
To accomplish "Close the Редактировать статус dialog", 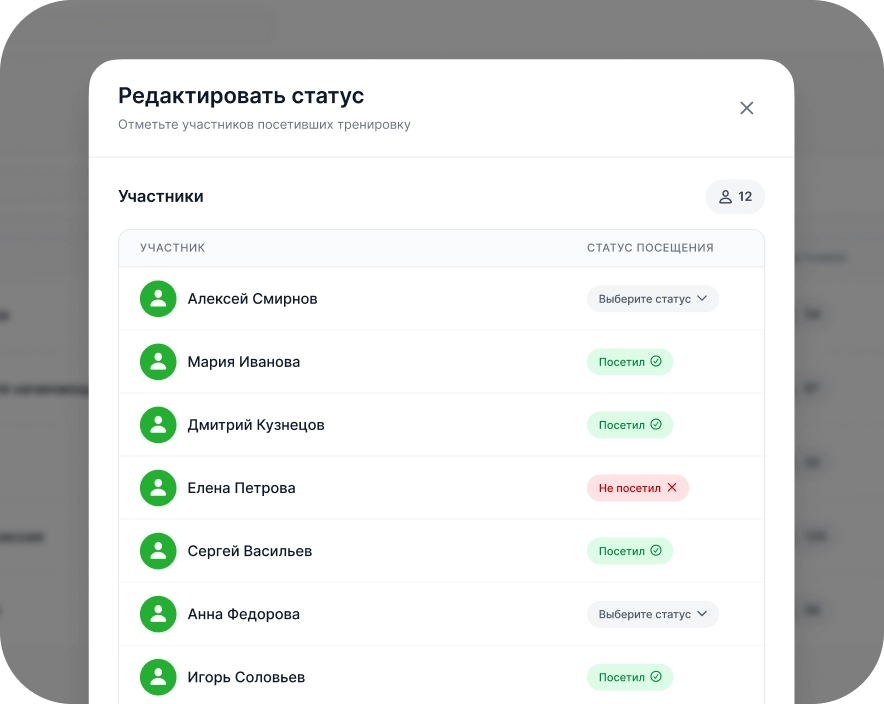I will click(746, 108).
